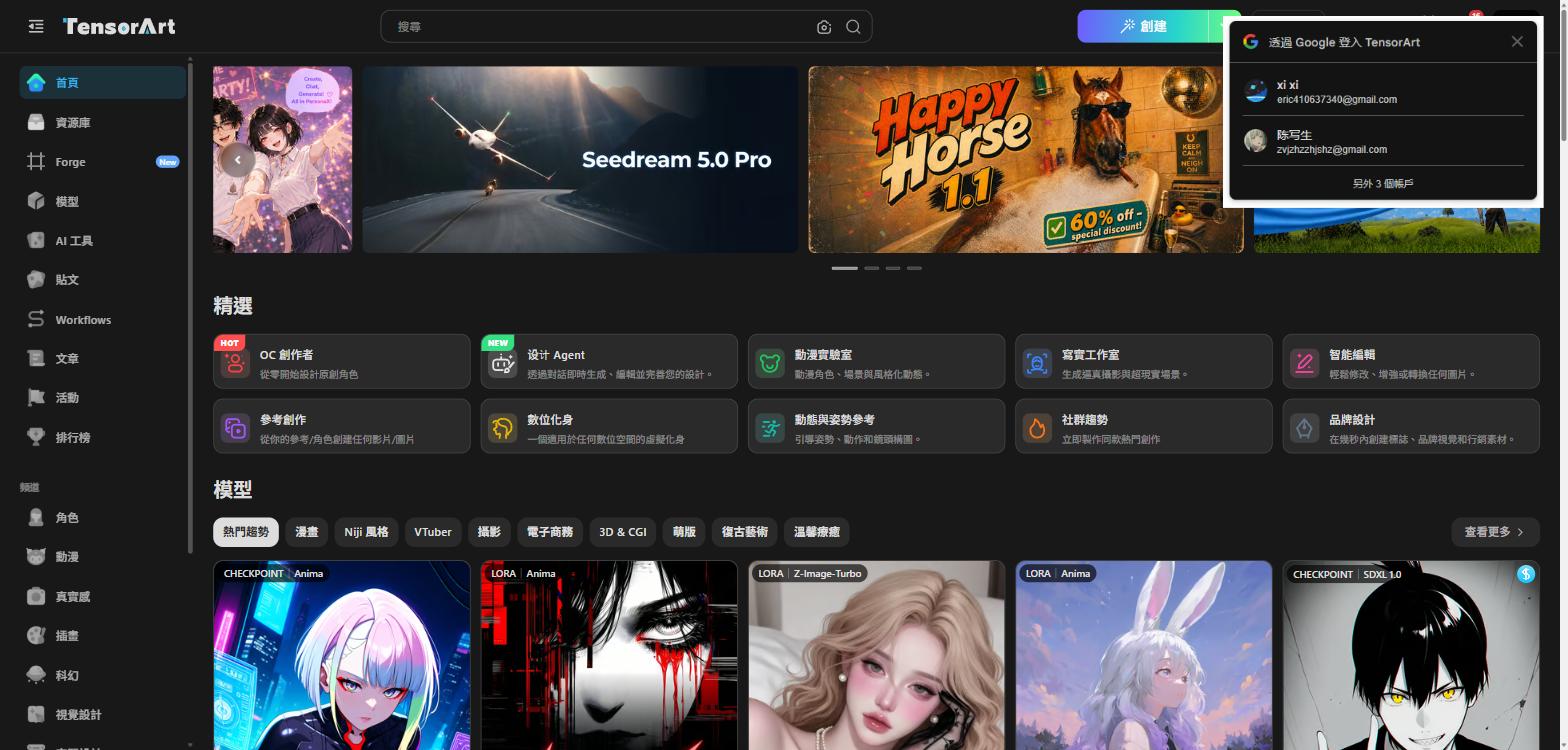The image size is (1568, 750).
Task: Open 文章 in the sidebar
Action: [x=102, y=358]
